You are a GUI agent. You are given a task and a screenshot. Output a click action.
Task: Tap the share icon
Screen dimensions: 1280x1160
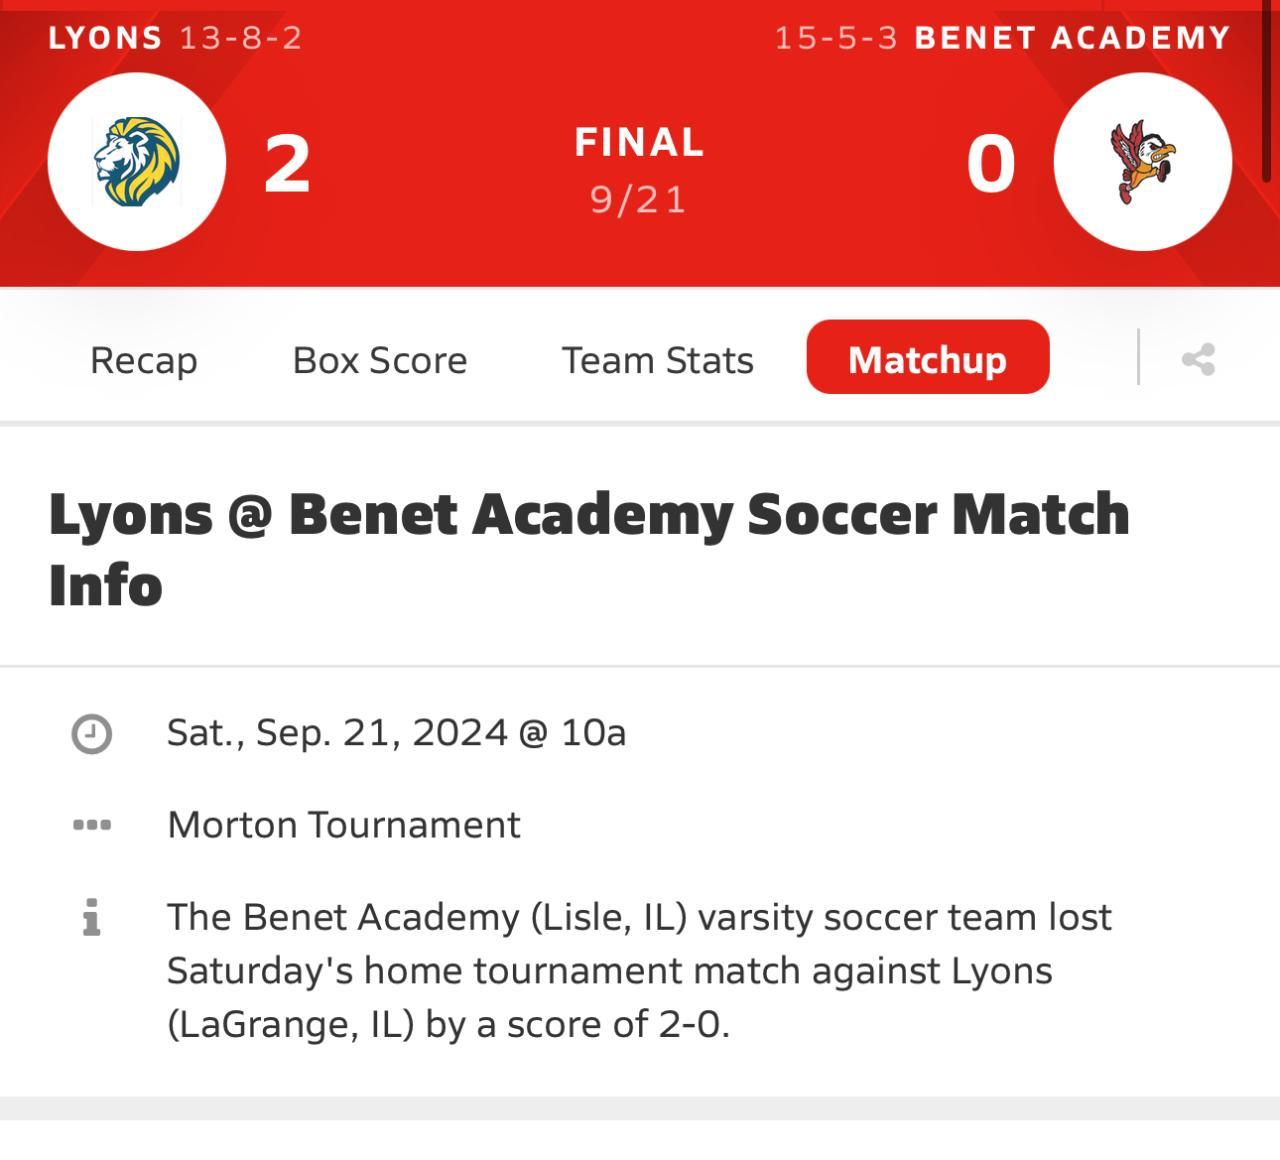pyautogui.click(x=1198, y=359)
